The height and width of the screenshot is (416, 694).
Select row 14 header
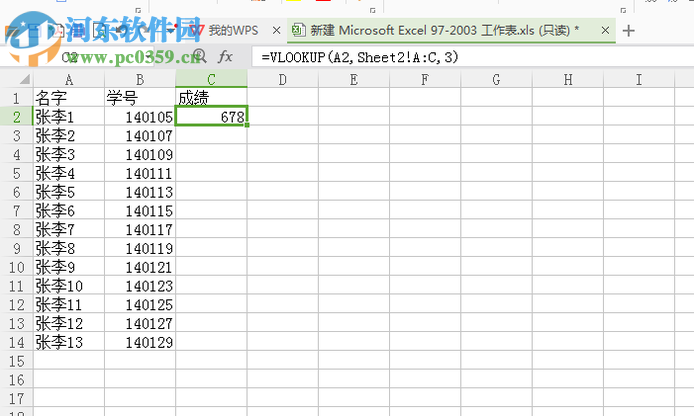click(16, 342)
